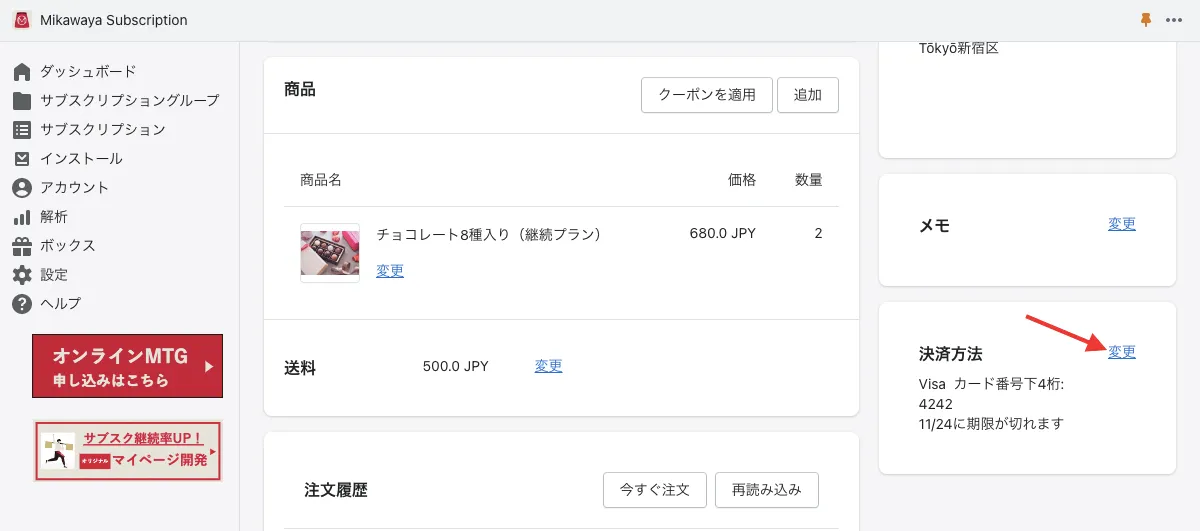Click the オンラインMTG banner

128,366
